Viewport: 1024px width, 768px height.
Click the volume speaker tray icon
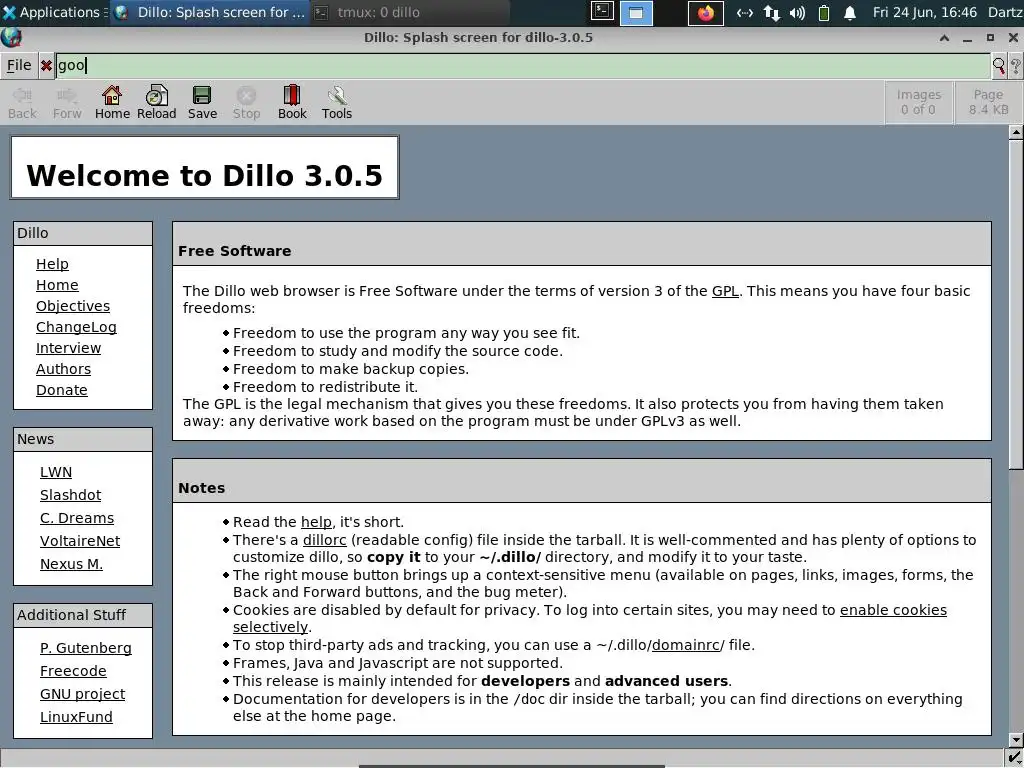click(797, 13)
